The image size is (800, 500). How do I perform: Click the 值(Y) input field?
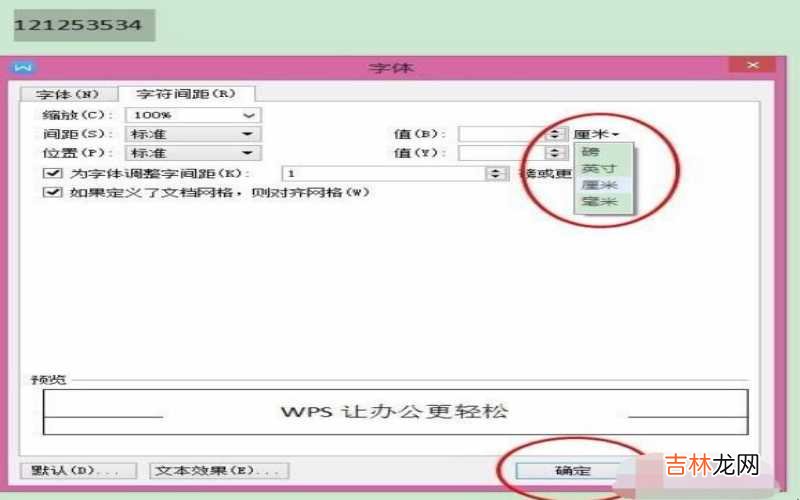[x=502, y=153]
